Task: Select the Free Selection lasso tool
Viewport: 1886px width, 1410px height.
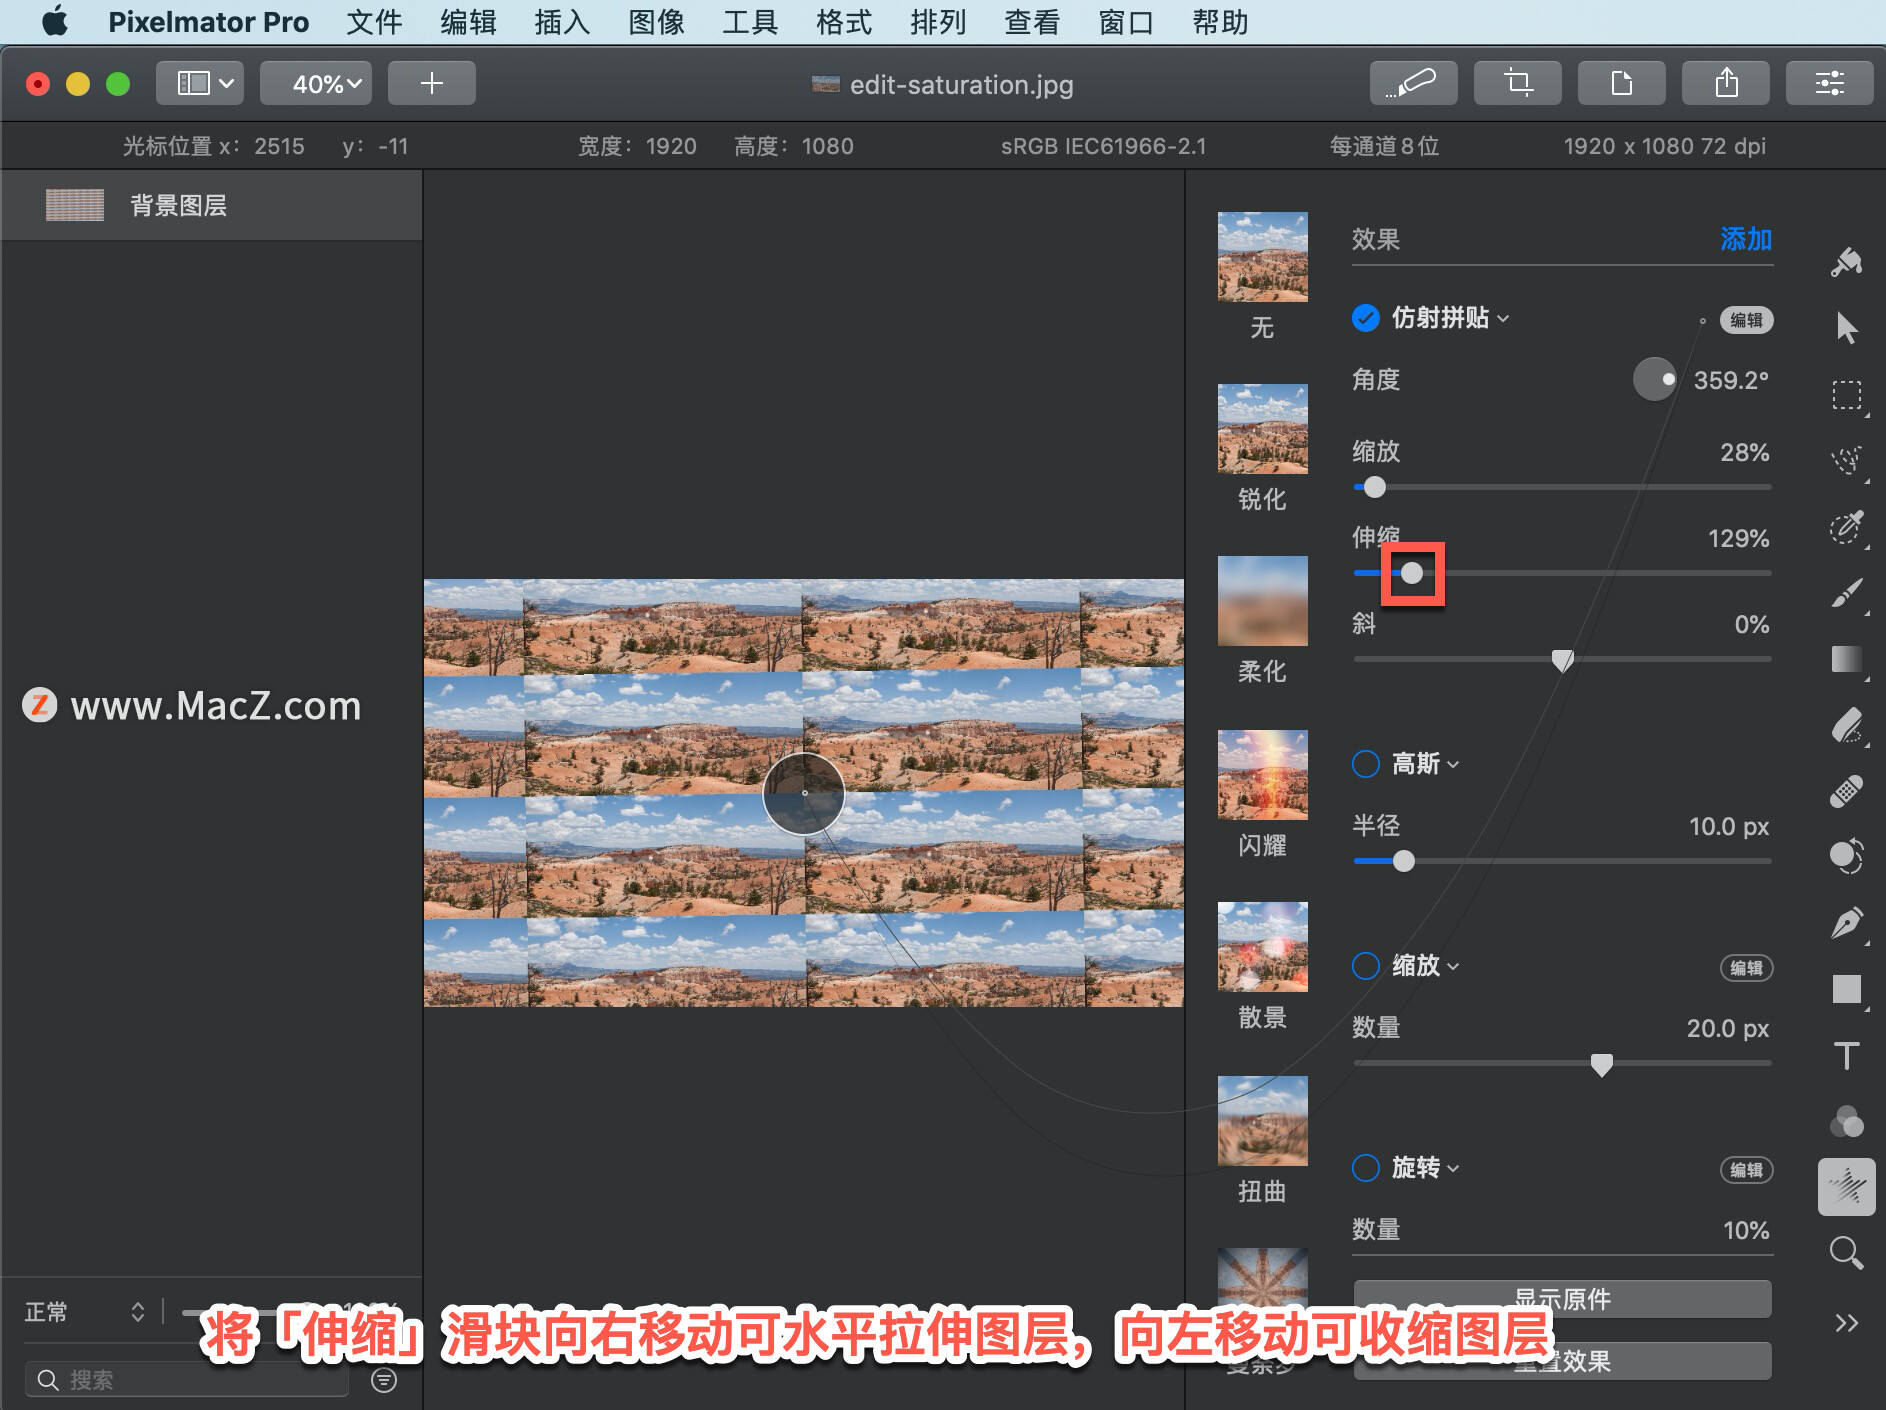Action: pos(1846,461)
